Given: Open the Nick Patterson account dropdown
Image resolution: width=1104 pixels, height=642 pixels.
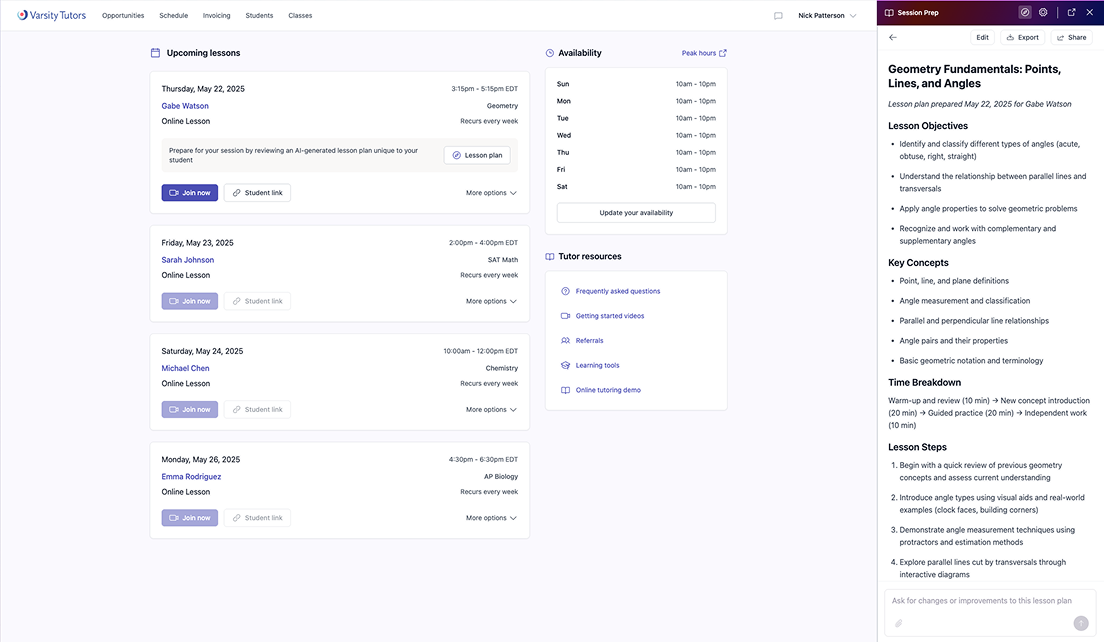Looking at the screenshot, I should pos(826,16).
